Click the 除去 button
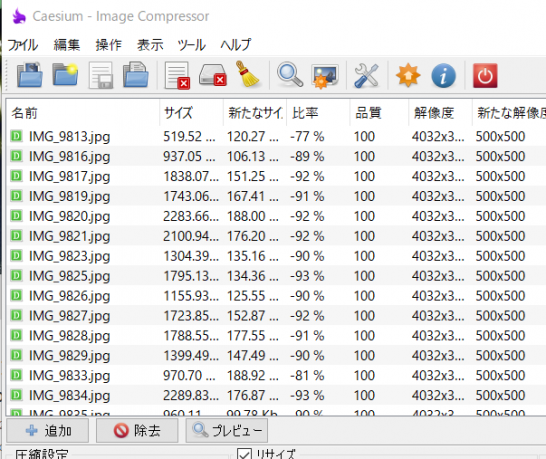This screenshot has height=459, width=546. coord(137,431)
